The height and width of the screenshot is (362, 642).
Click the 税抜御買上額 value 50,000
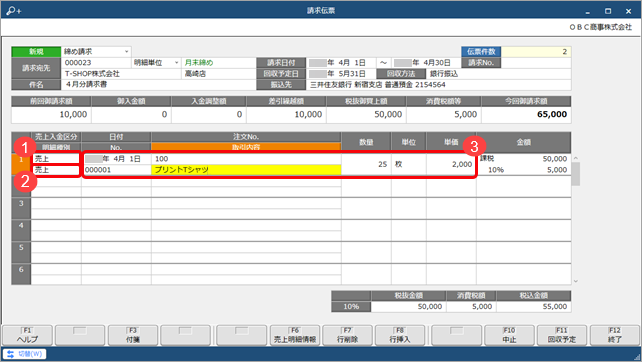point(388,115)
